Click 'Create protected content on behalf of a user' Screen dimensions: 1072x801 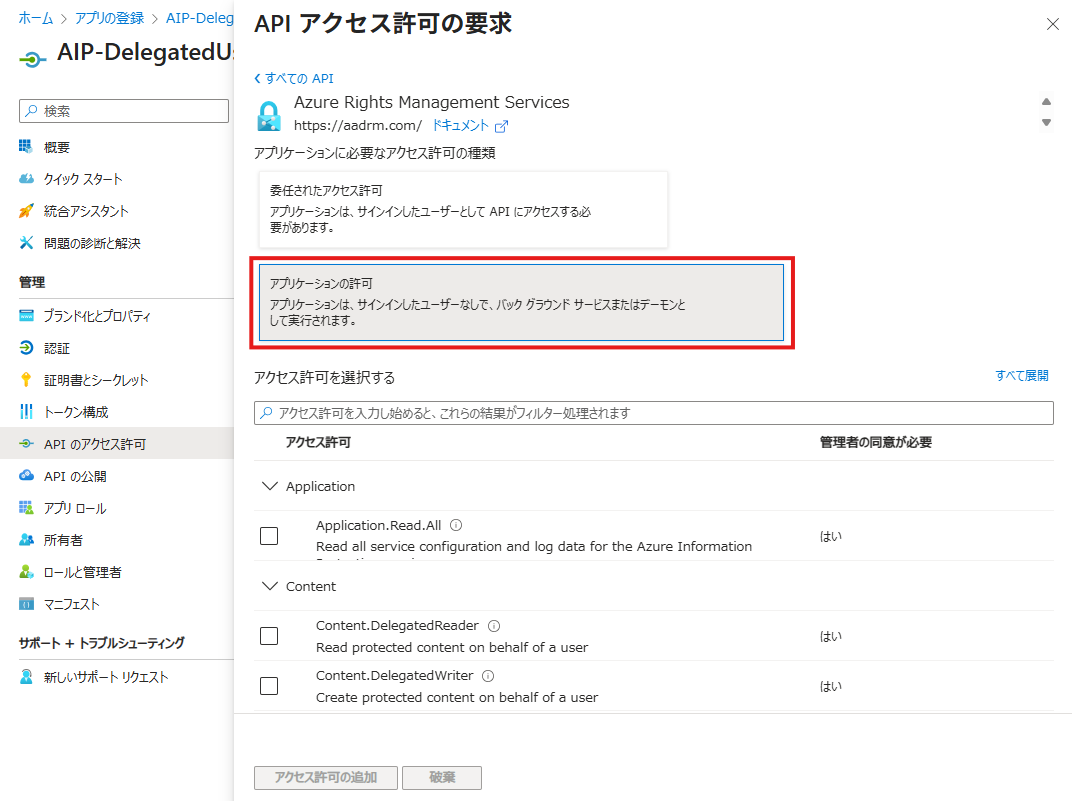coord(457,697)
